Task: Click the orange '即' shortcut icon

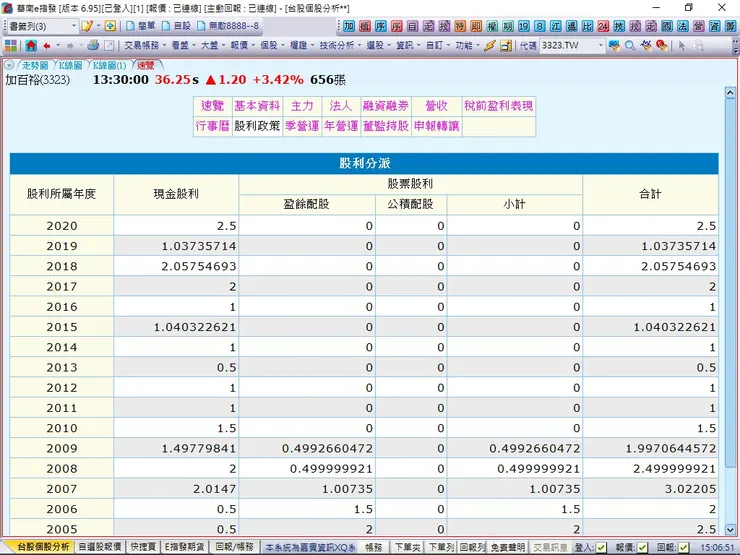Action: point(476,26)
